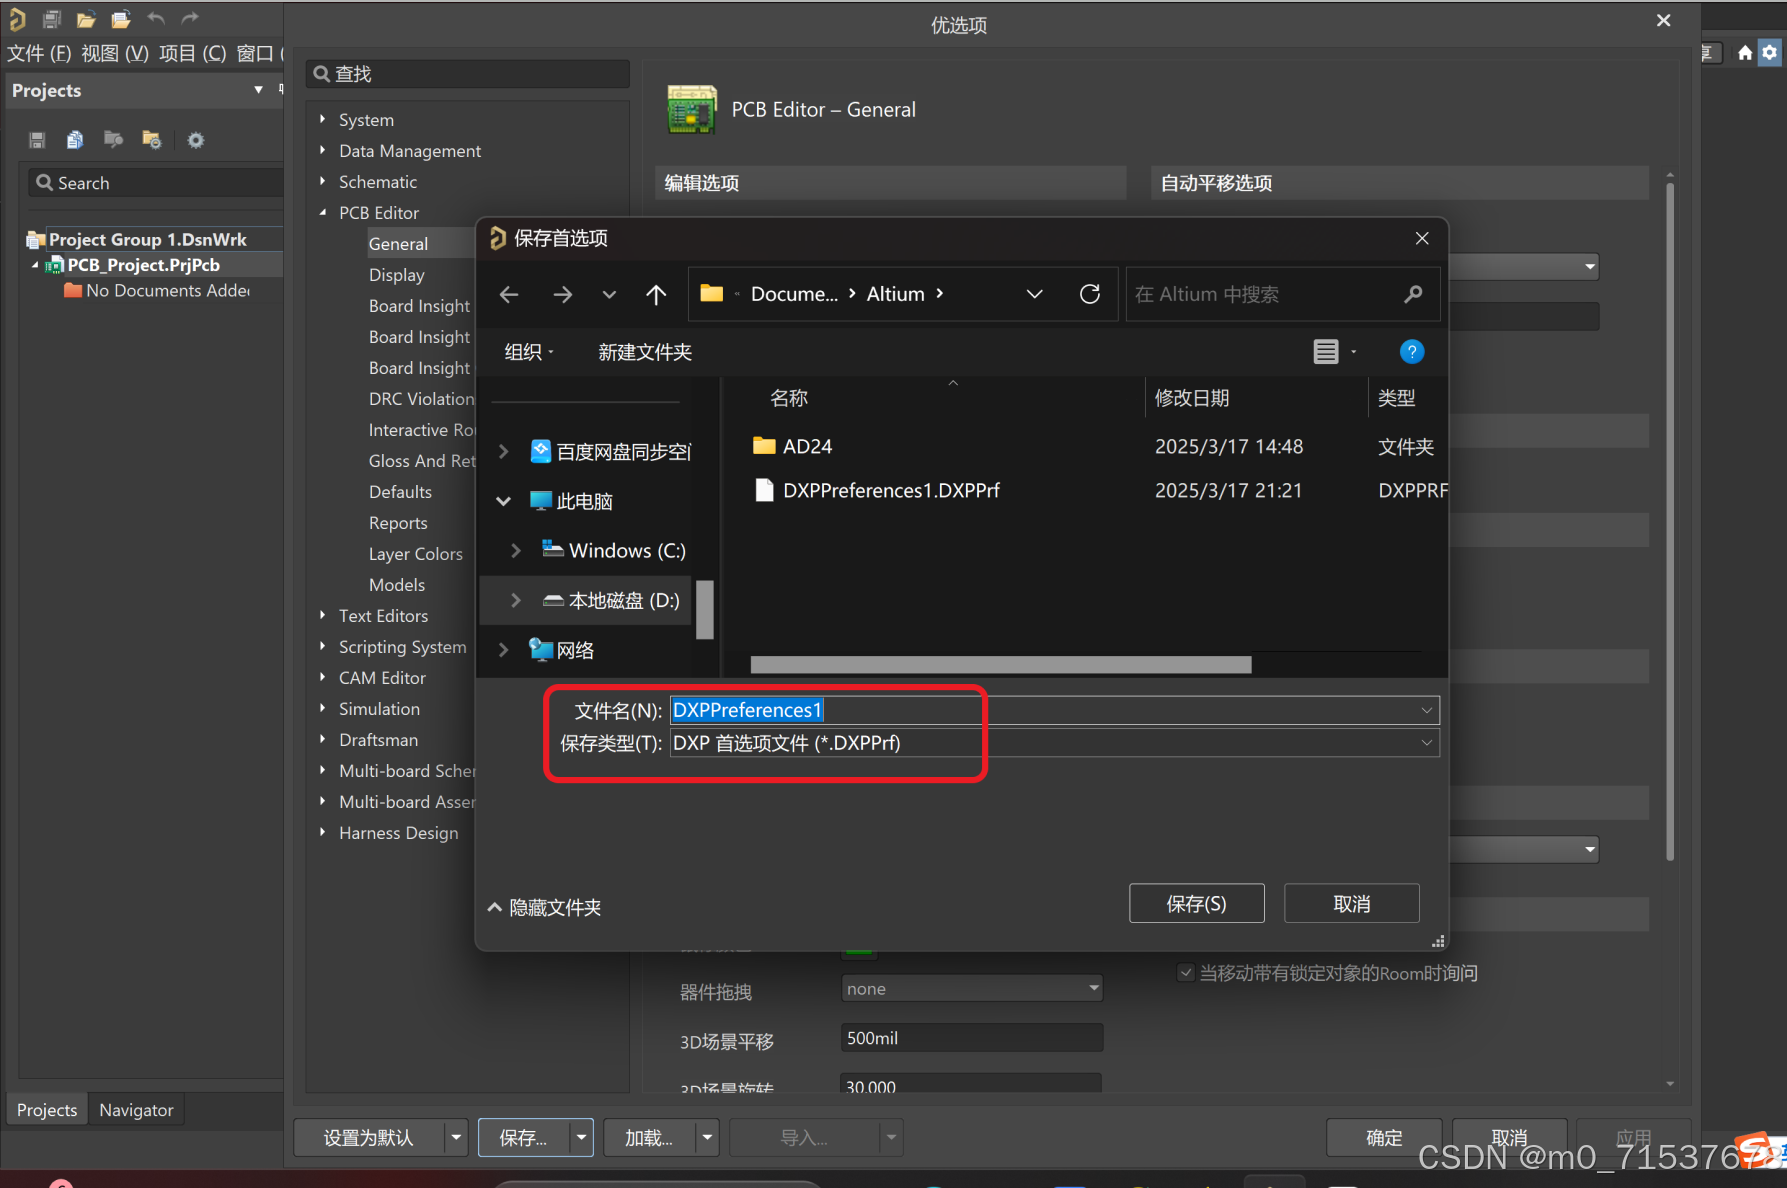1787x1188 pixels.
Task: Click the redo arrow in top toolbar
Action: click(x=190, y=18)
